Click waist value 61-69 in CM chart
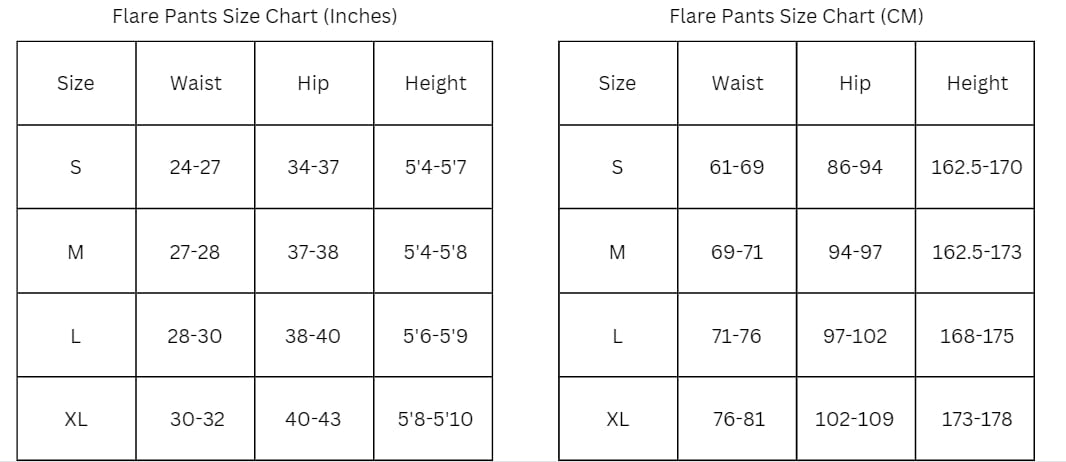Viewport: 1066px width, 462px height. (x=737, y=167)
